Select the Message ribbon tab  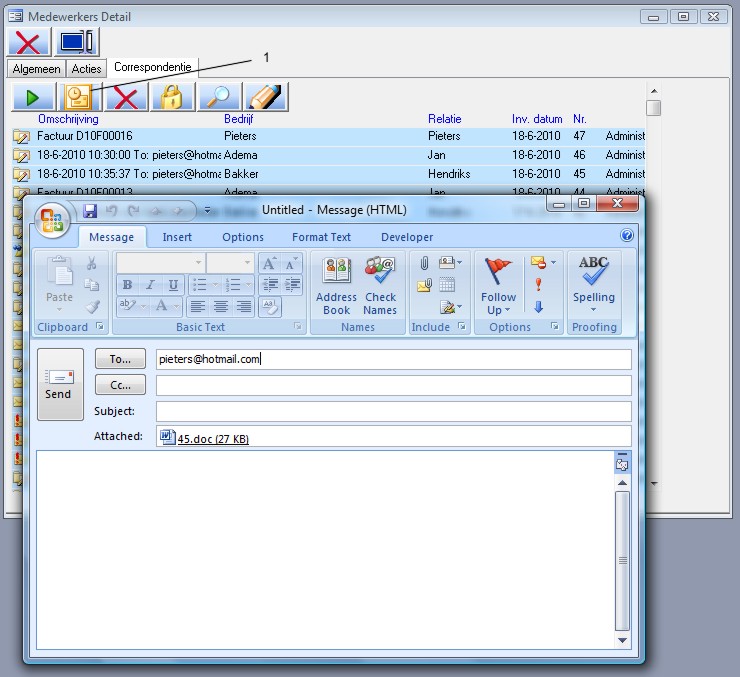click(x=111, y=237)
